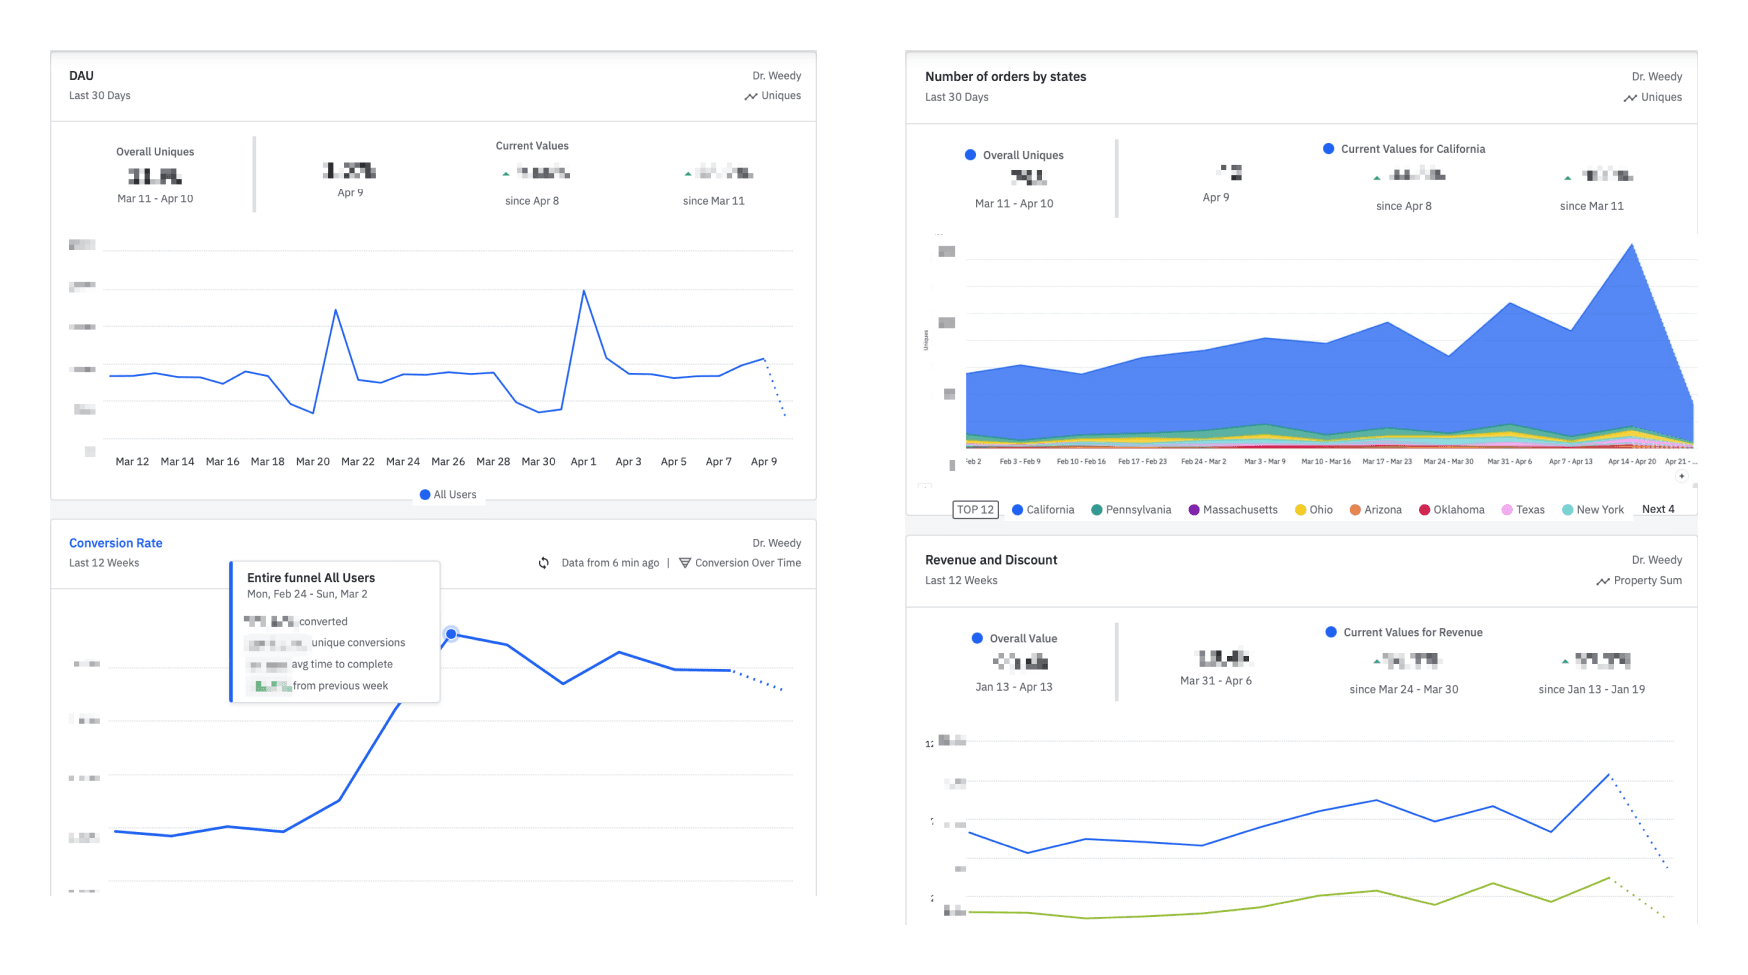This screenshot has width=1748, height=975.
Task: Click Last 30 Days under DAU
Action: click(x=100, y=96)
